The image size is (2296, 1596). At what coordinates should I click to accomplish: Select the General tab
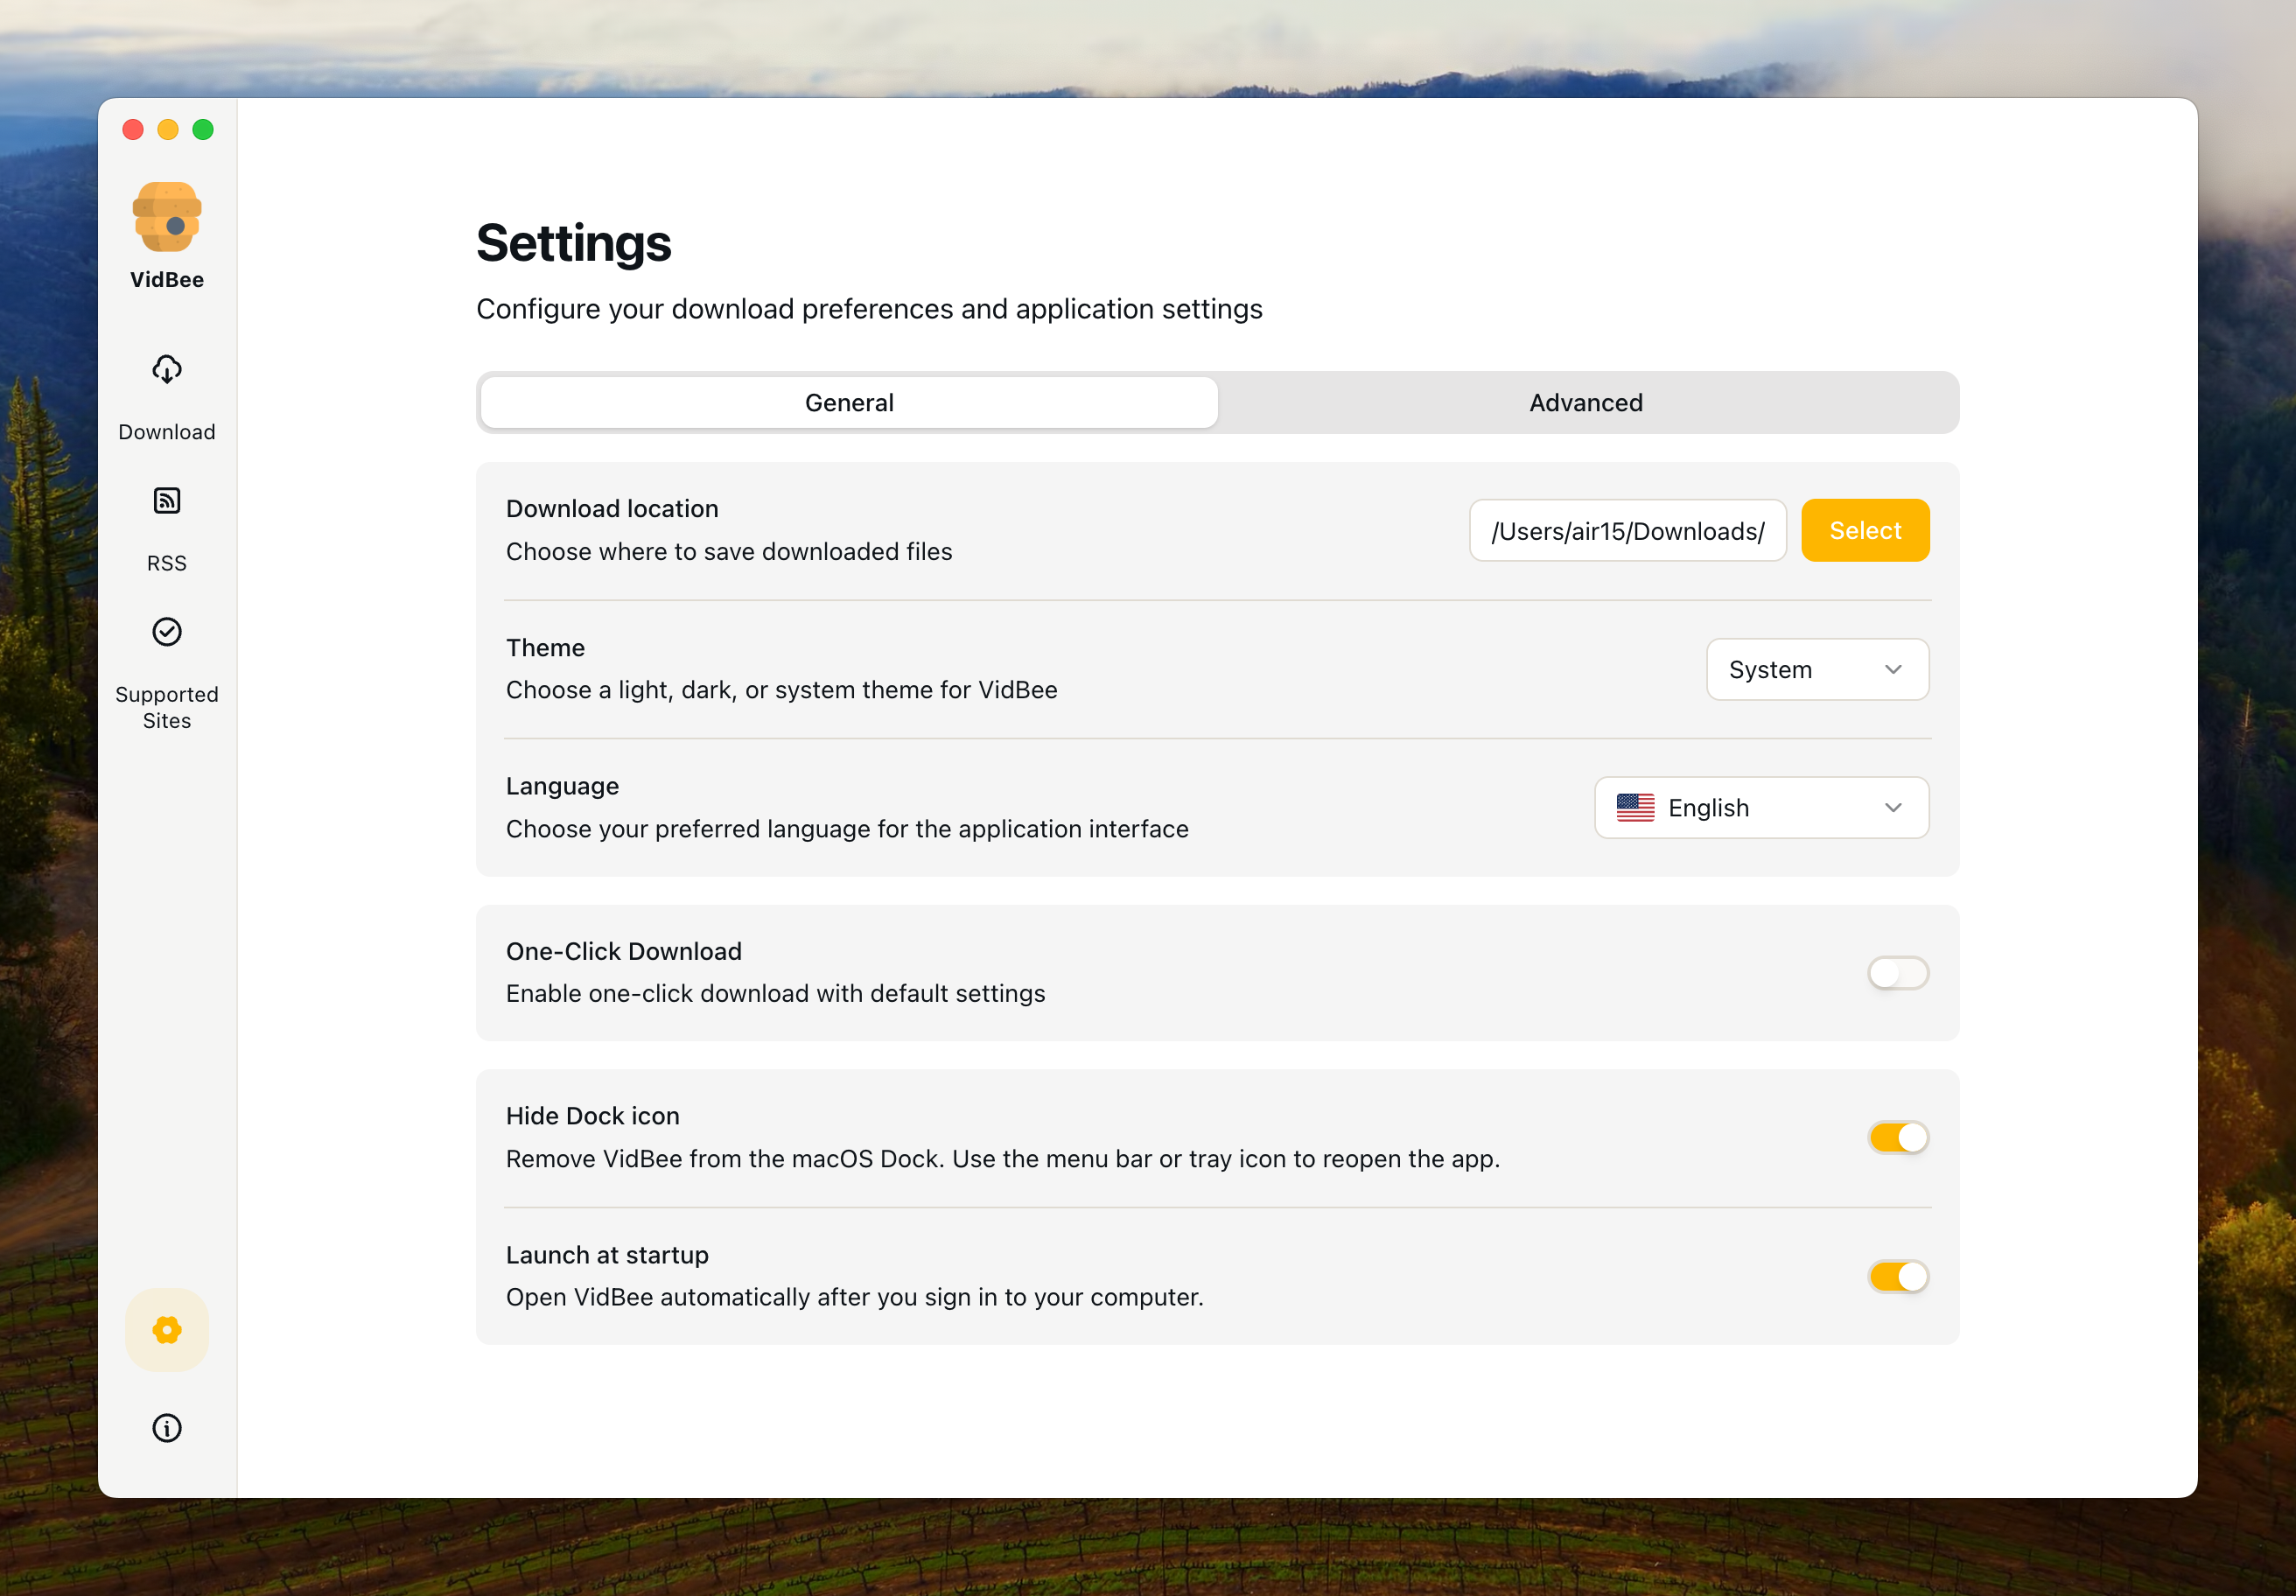848,402
